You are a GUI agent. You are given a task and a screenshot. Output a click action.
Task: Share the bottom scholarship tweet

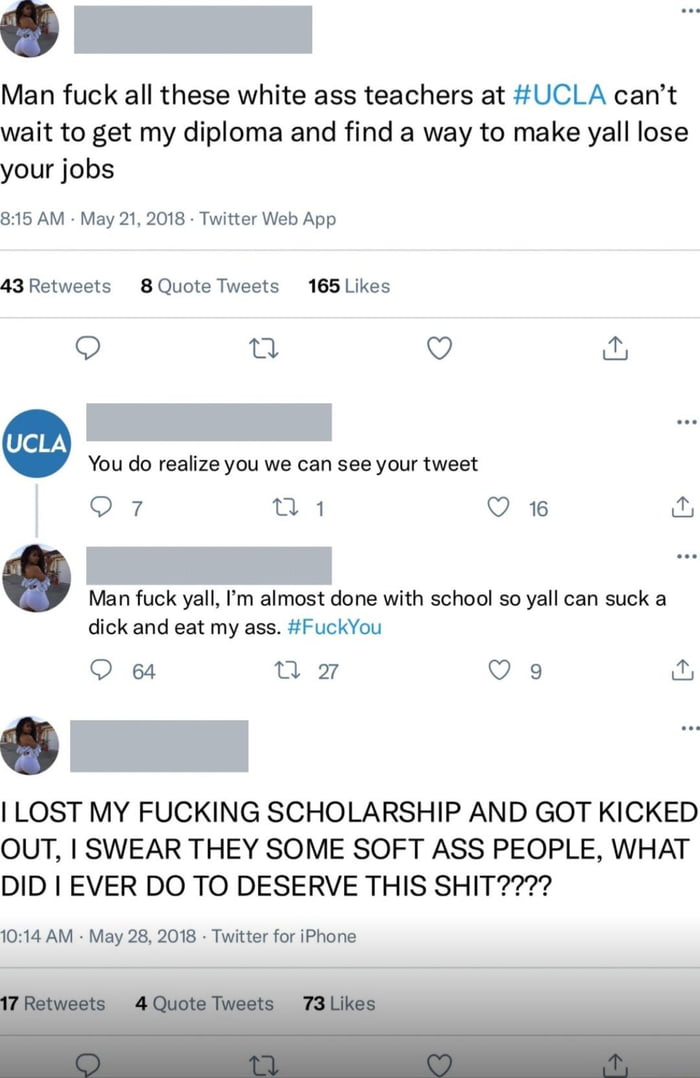pyautogui.click(x=618, y=1068)
